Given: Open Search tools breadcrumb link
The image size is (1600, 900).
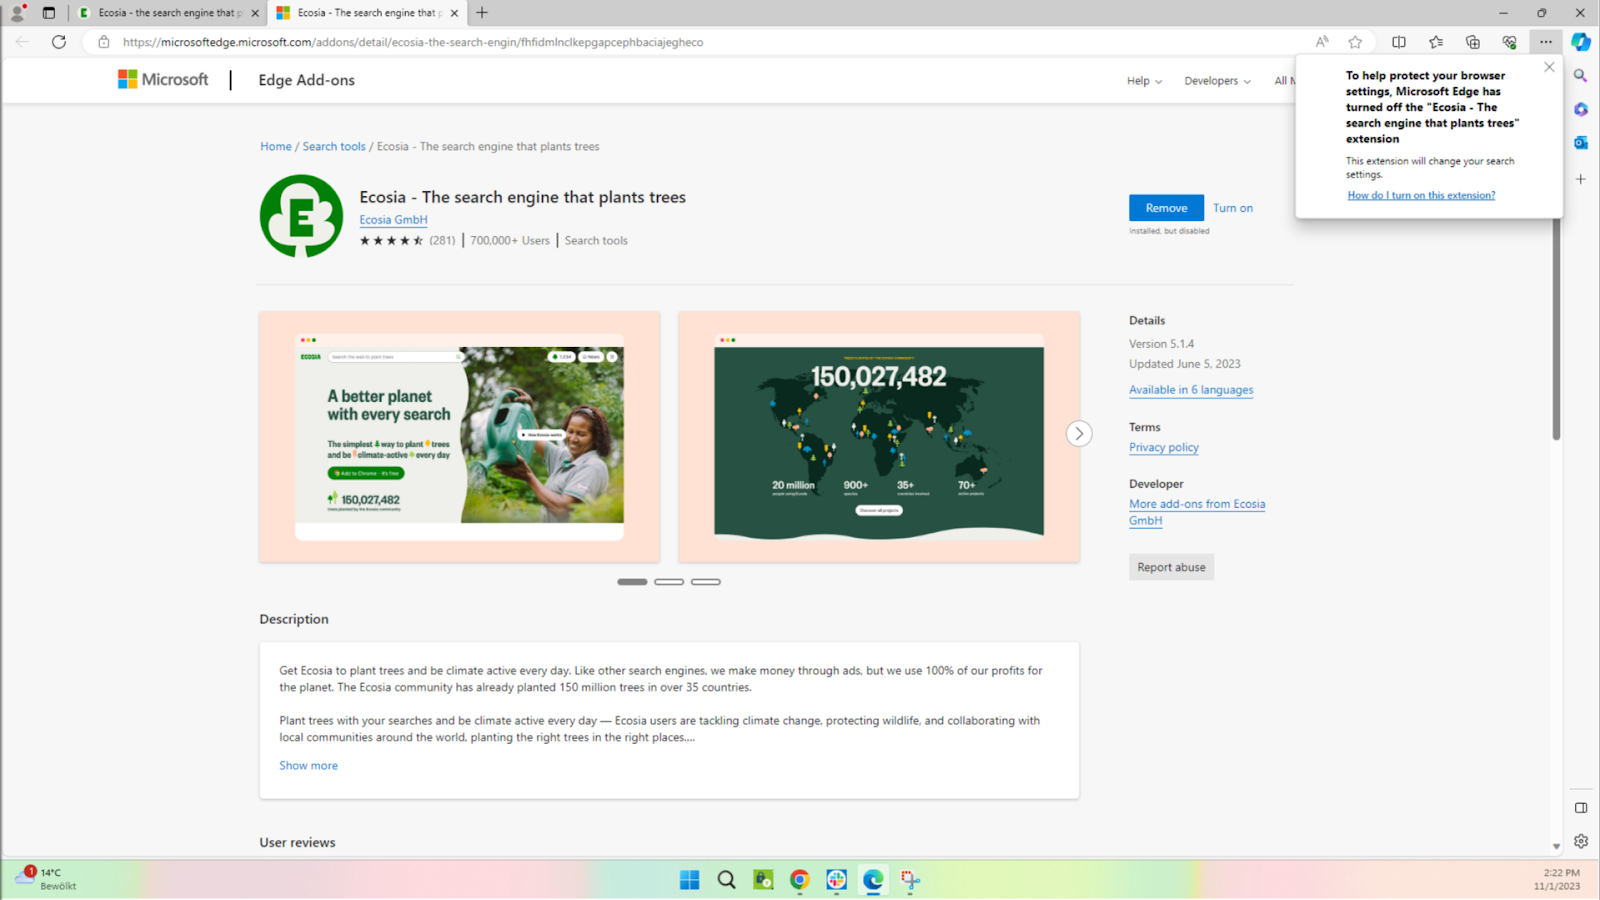Looking at the screenshot, I should (x=334, y=146).
